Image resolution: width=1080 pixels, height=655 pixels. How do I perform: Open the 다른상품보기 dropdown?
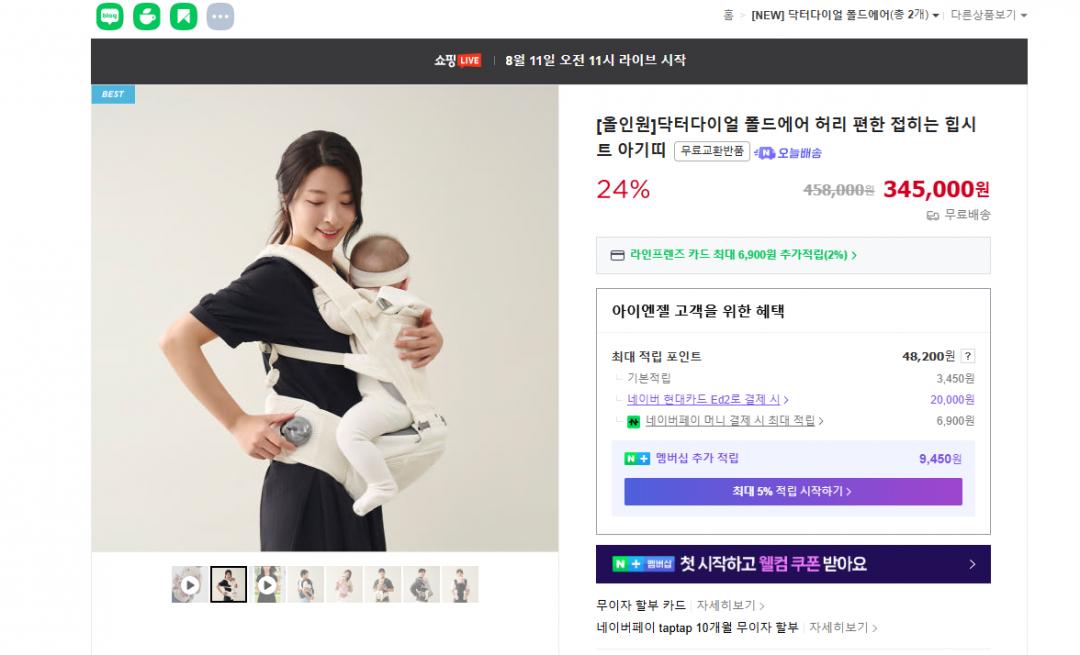(988, 15)
